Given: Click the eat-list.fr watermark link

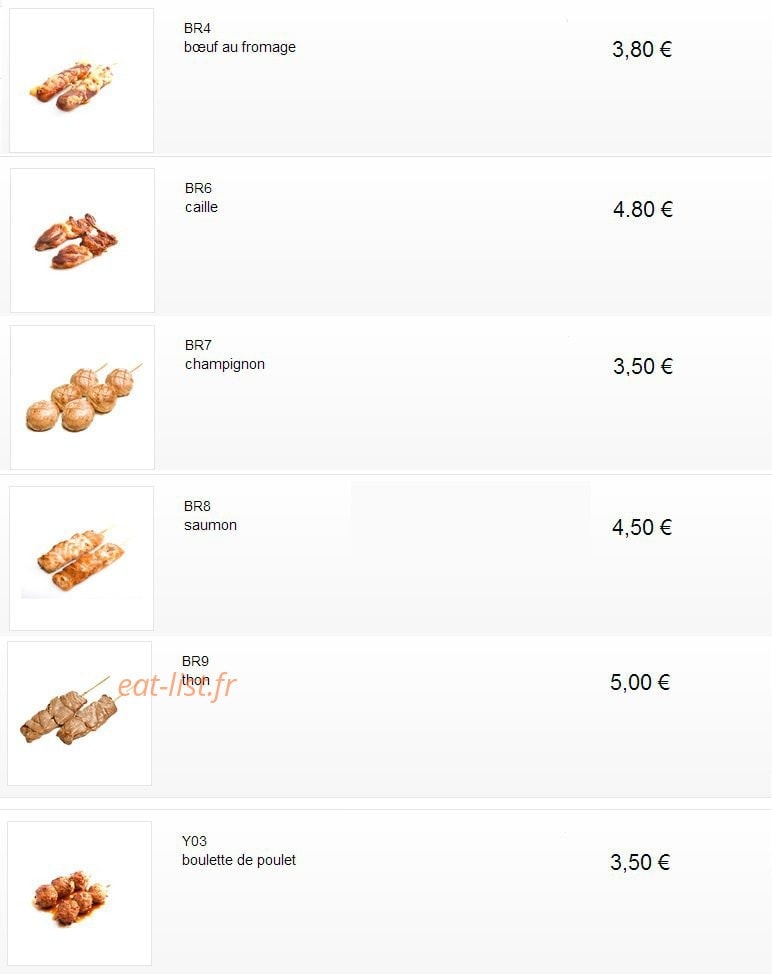Looking at the screenshot, I should coord(177,686).
